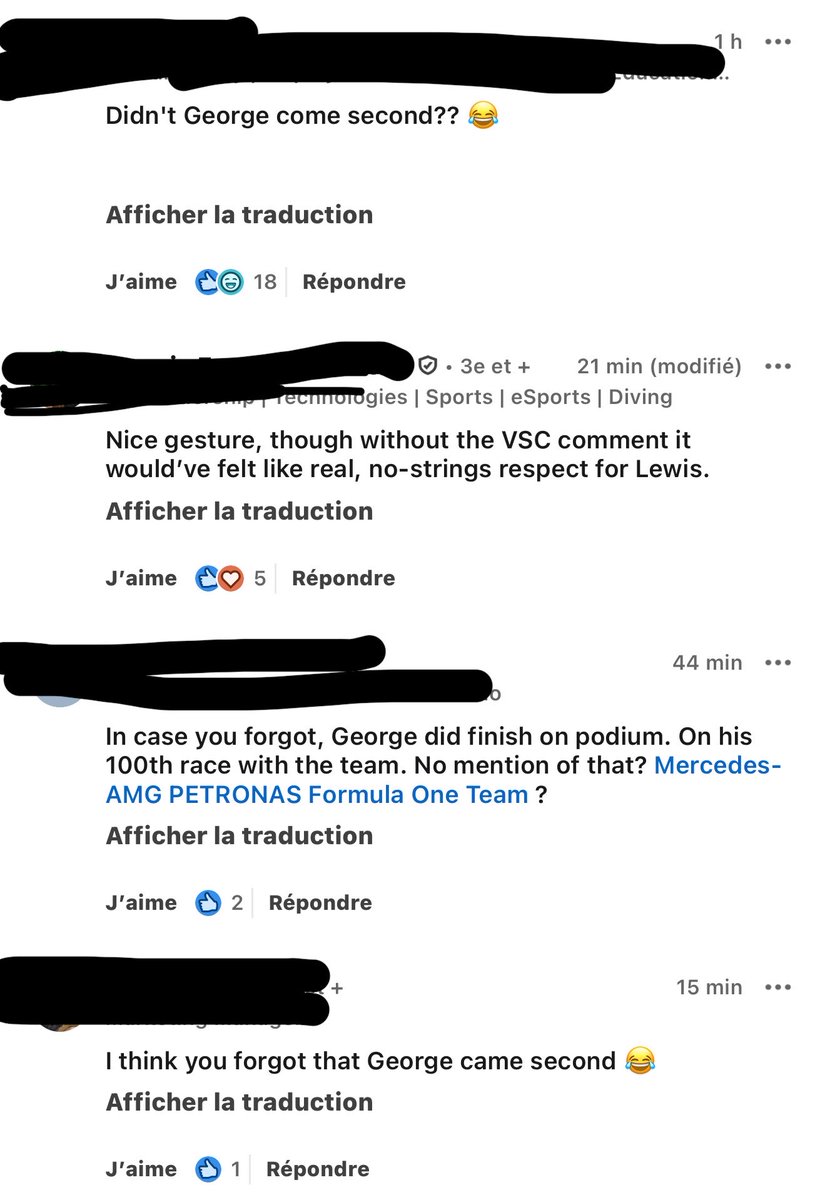Open the three-dots menu on the 1 h comment

click(777, 42)
